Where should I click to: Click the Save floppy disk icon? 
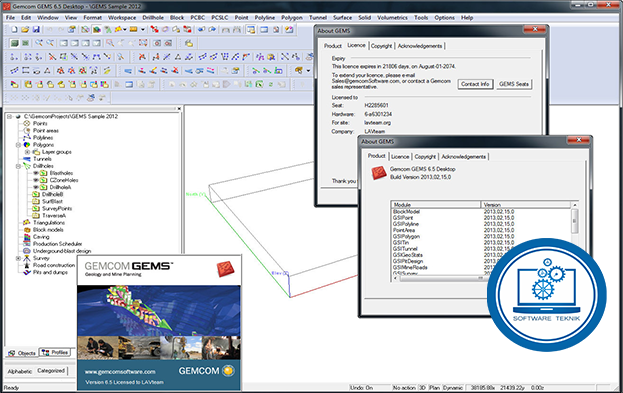[36, 29]
